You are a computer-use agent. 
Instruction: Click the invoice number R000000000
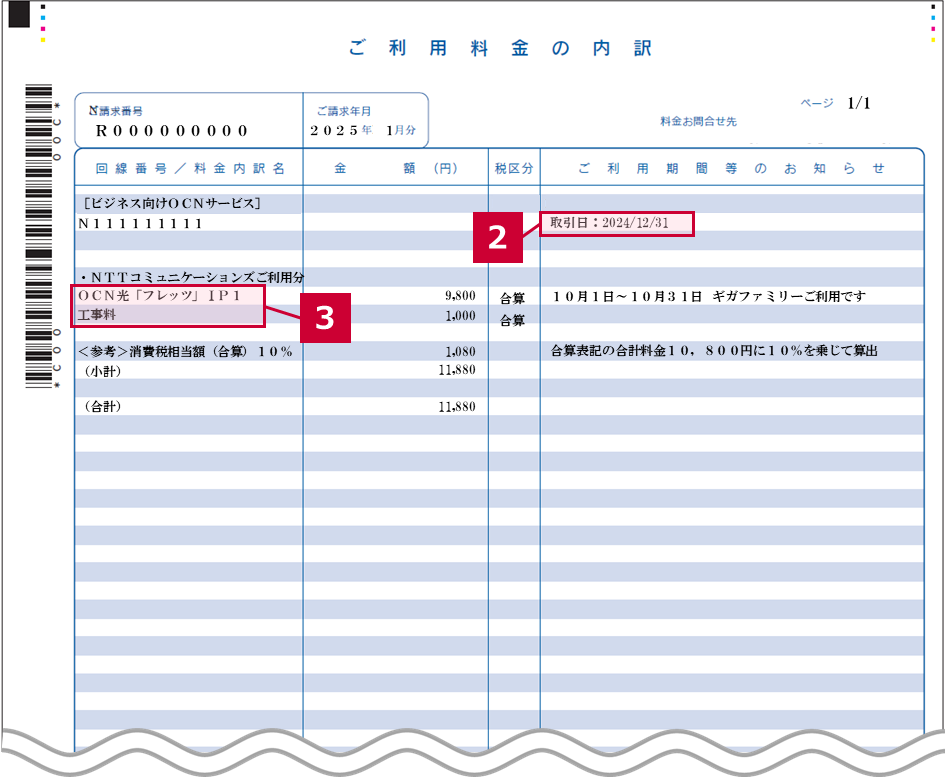[x=172, y=131]
